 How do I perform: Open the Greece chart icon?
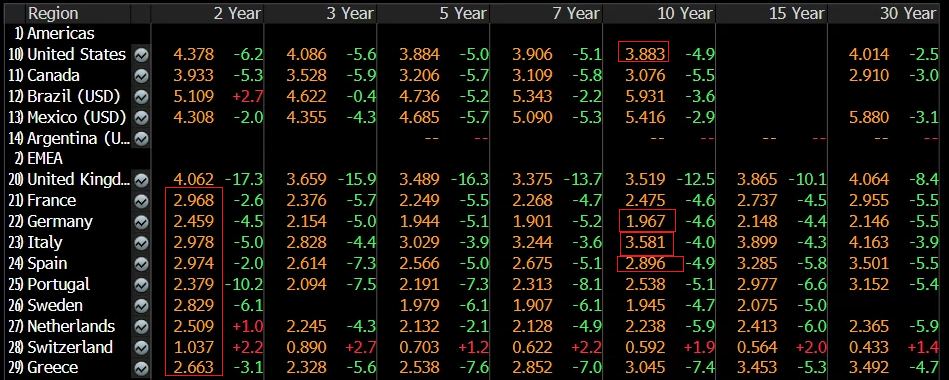click(x=141, y=368)
